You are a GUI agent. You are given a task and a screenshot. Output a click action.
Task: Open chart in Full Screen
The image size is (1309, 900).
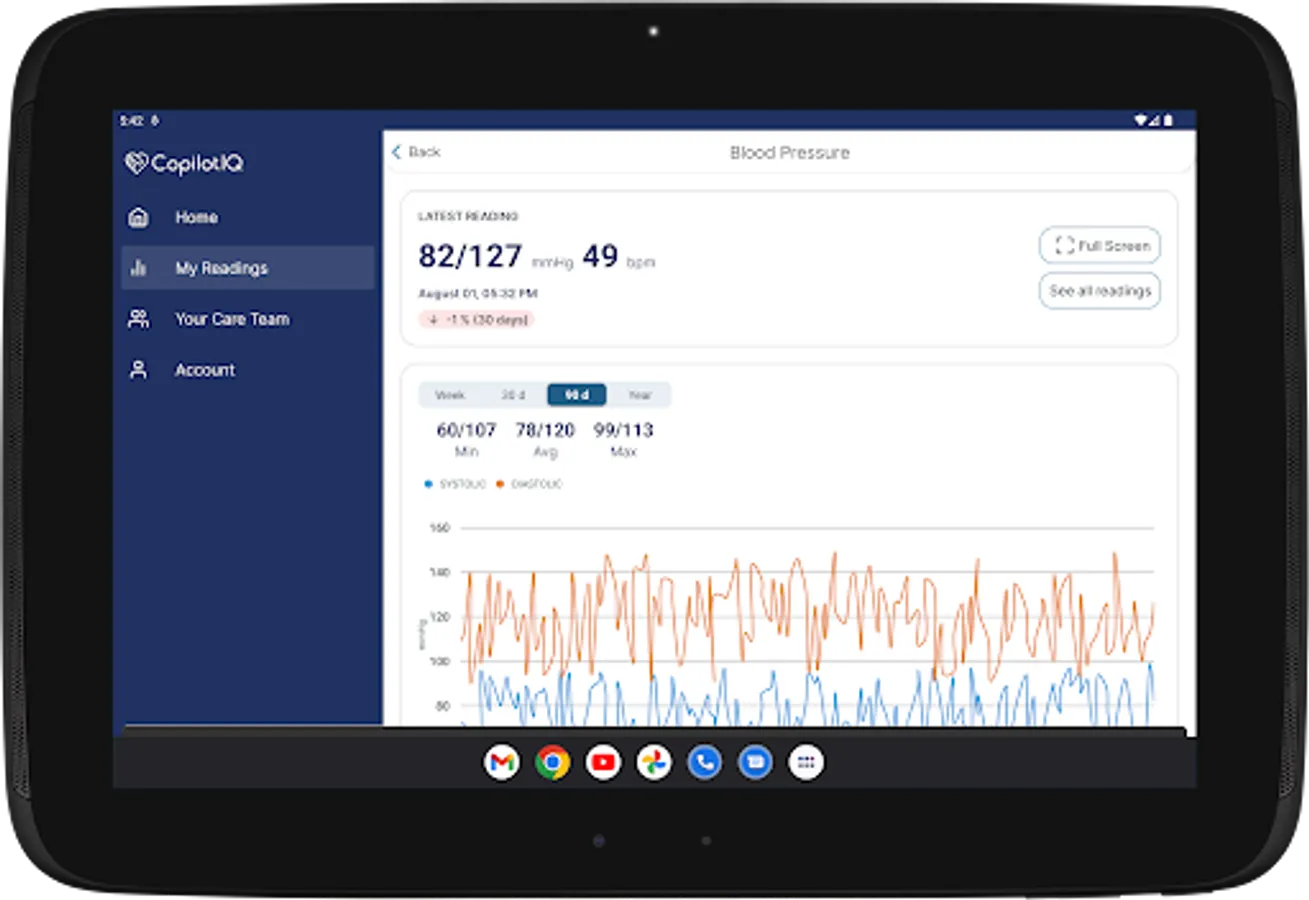1100,245
